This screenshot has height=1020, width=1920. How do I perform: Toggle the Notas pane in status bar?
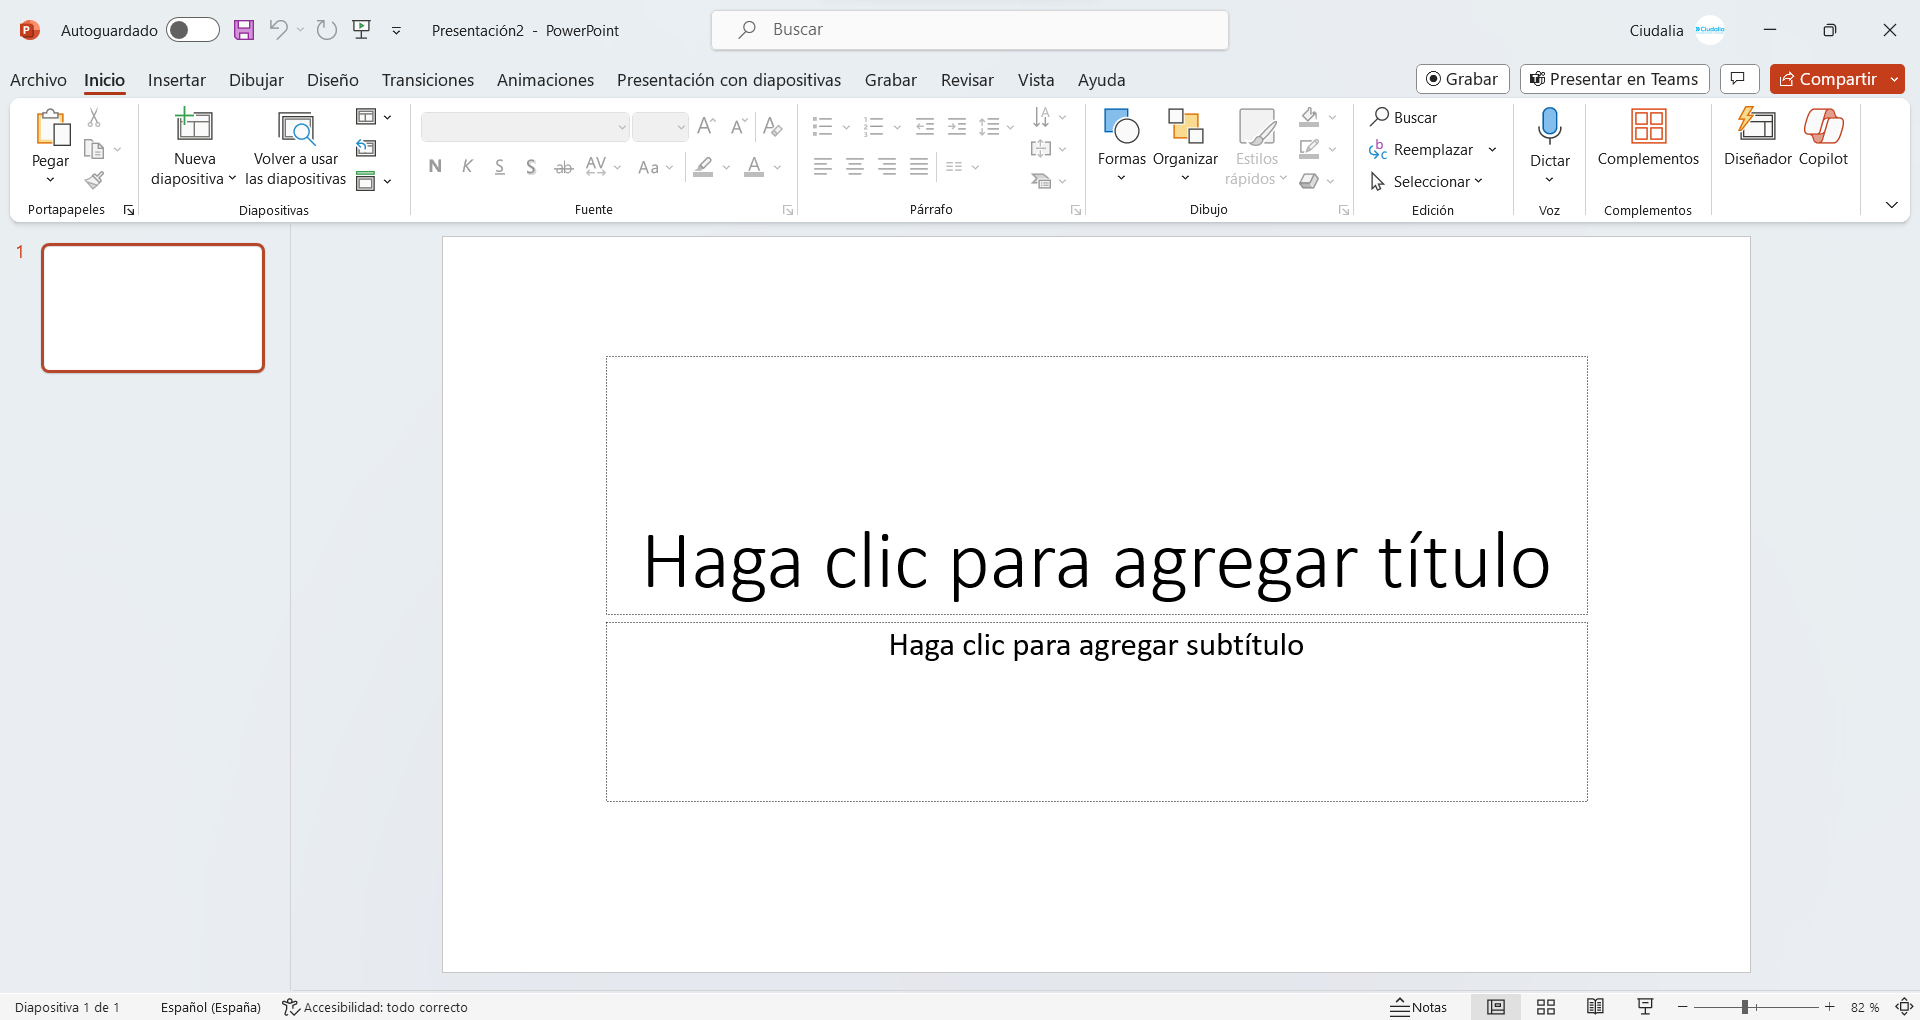pos(1418,1007)
